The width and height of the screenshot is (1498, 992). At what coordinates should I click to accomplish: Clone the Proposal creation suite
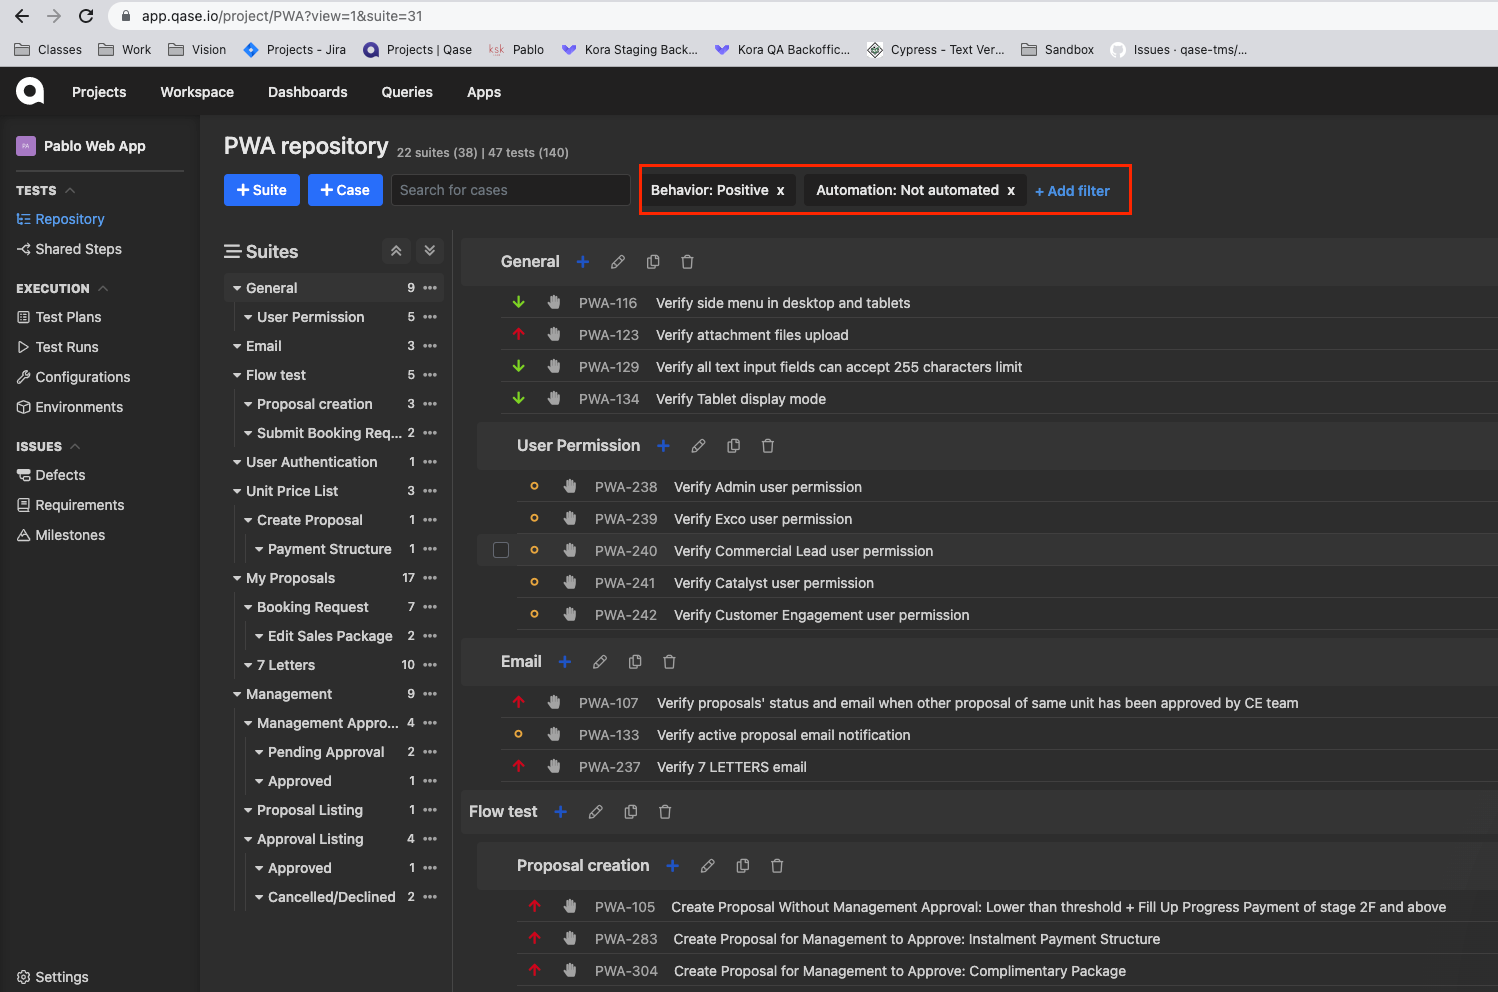point(743,866)
